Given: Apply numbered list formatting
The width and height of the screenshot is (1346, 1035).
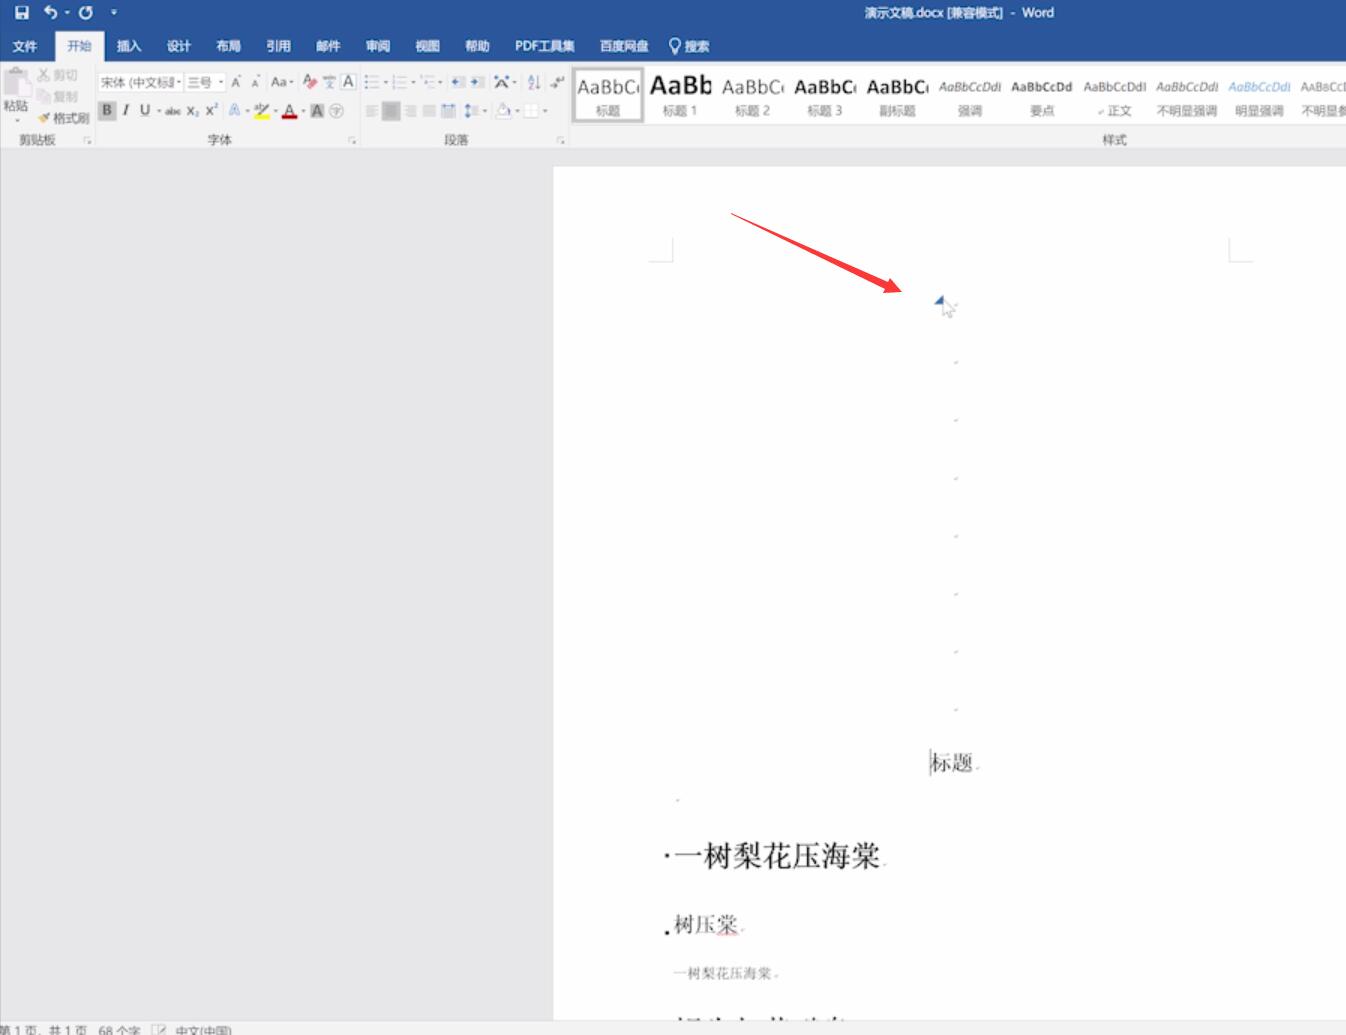Looking at the screenshot, I should coord(400,82).
